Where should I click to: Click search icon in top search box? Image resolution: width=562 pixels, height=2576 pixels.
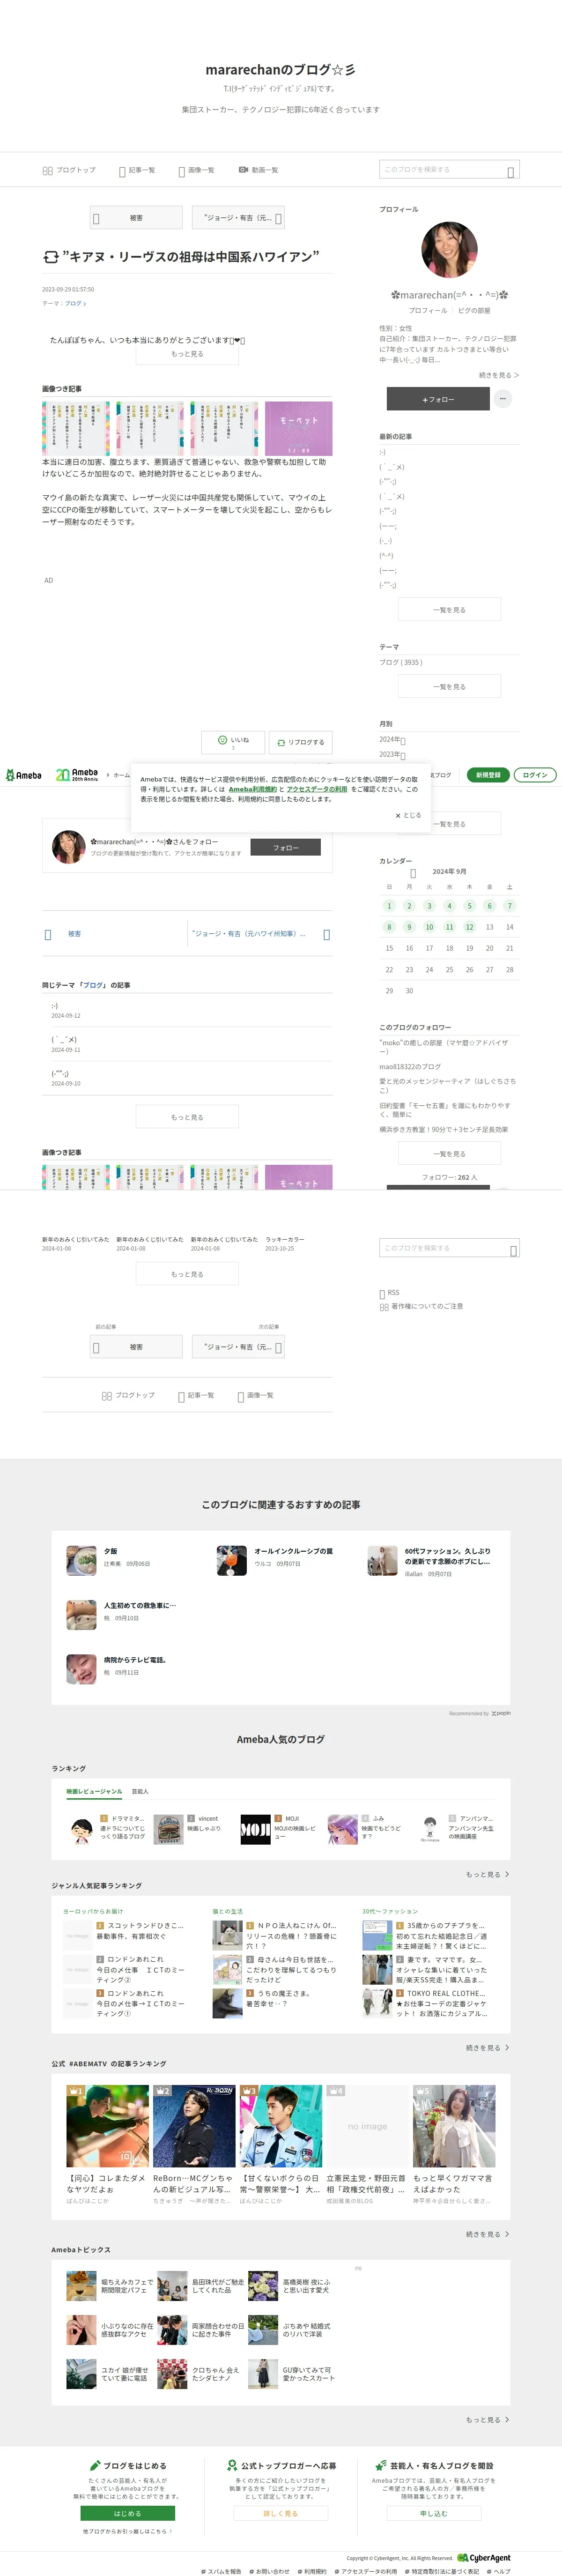point(511,172)
